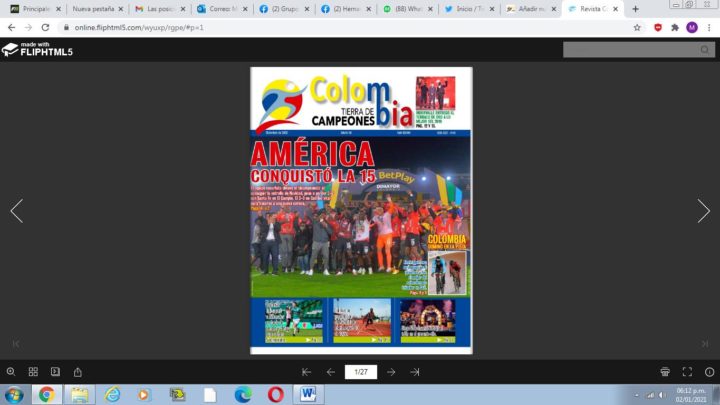The image size is (720, 405).
Task: Open File Explorer from taskbar
Action: (x=79, y=394)
